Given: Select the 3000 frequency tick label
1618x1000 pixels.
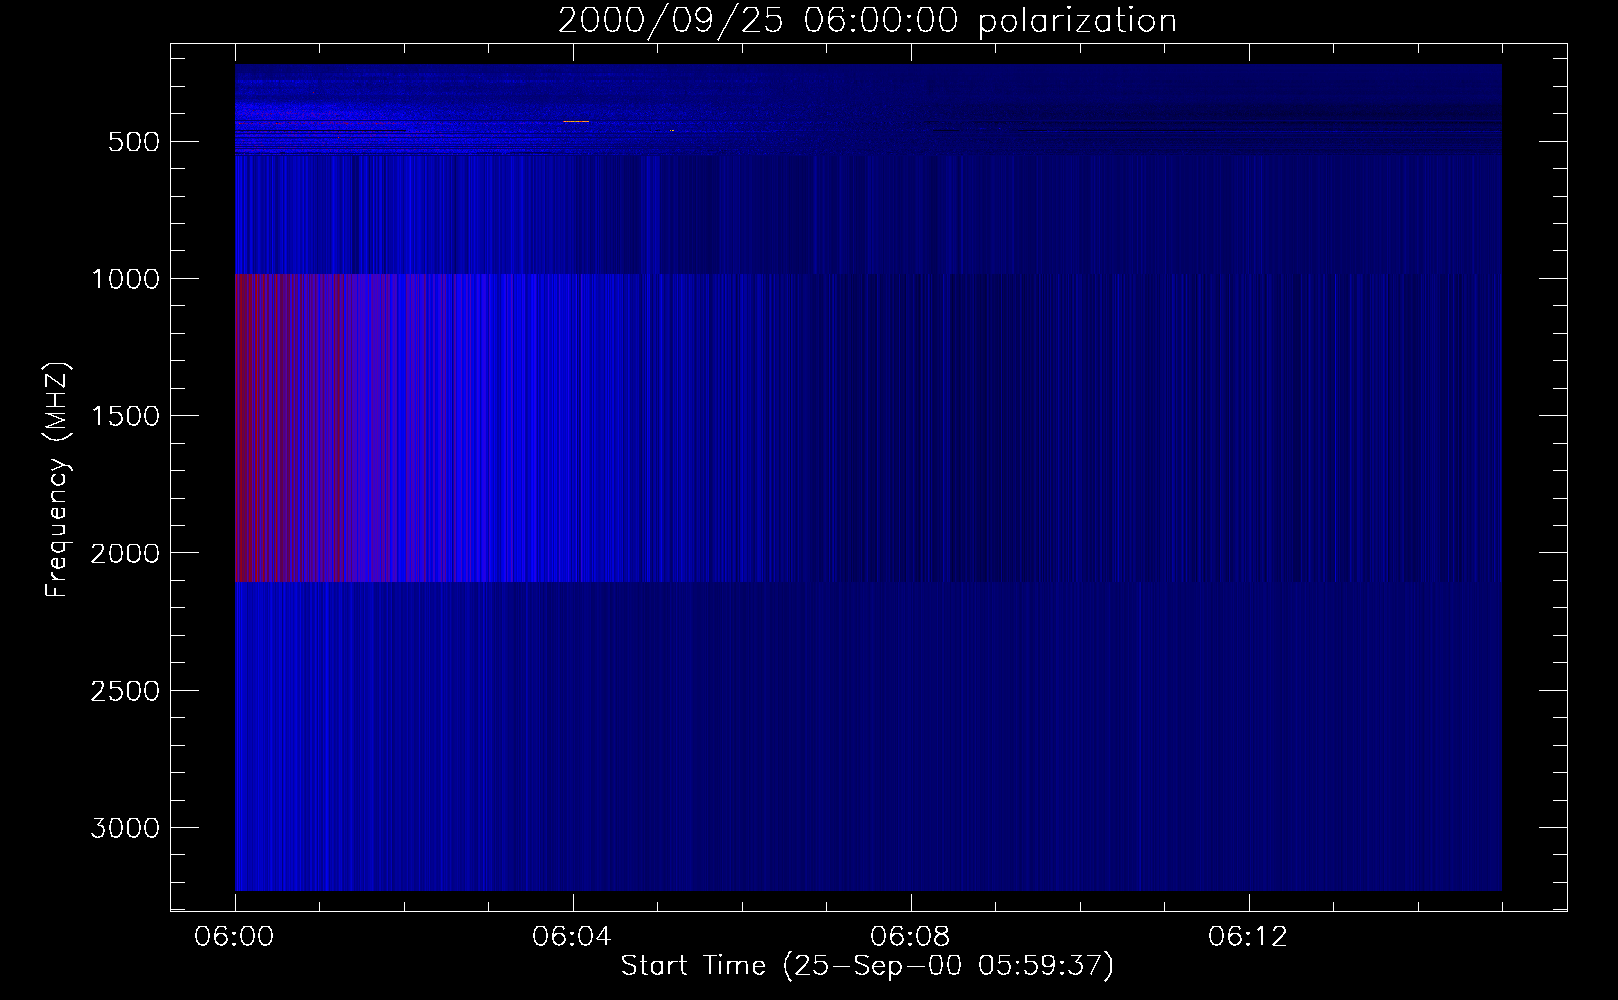Looking at the screenshot, I should (125, 828).
